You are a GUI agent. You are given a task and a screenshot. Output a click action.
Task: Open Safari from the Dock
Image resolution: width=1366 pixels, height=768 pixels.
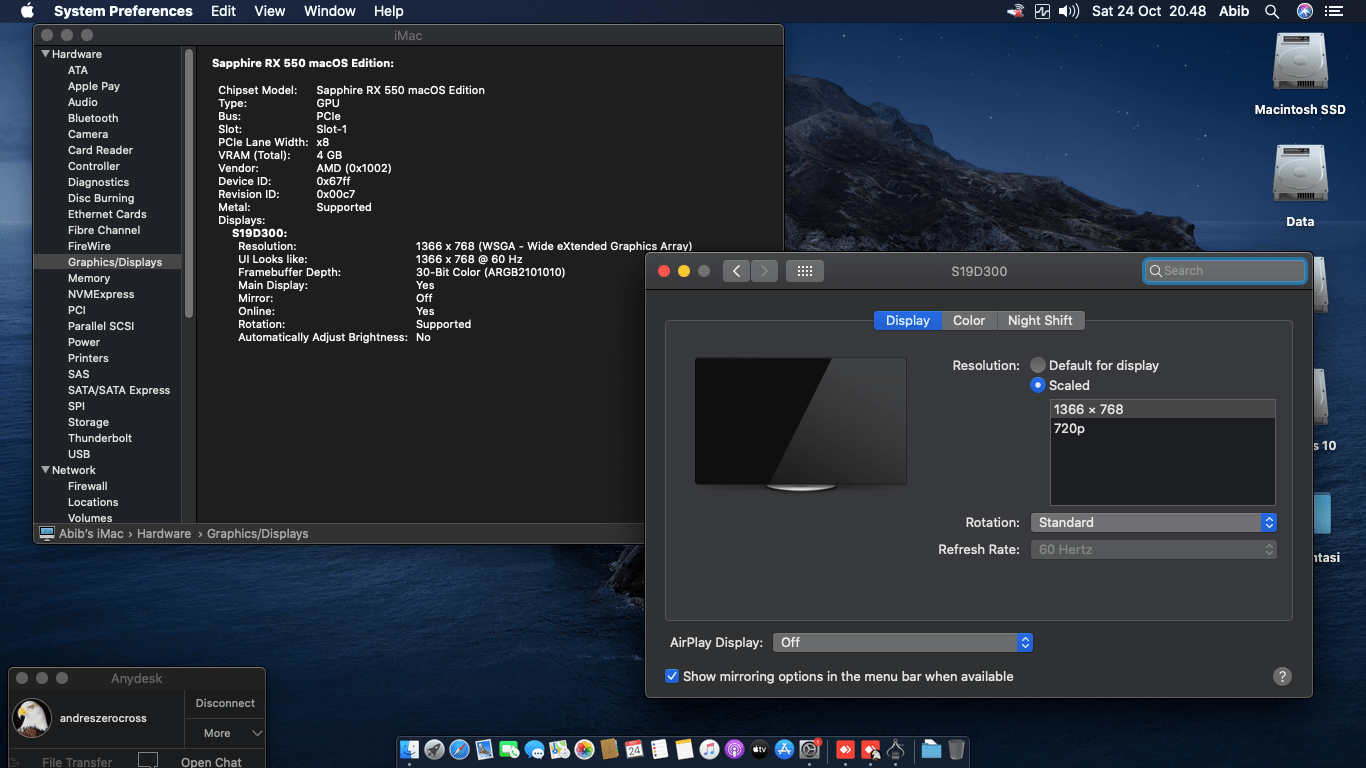459,749
